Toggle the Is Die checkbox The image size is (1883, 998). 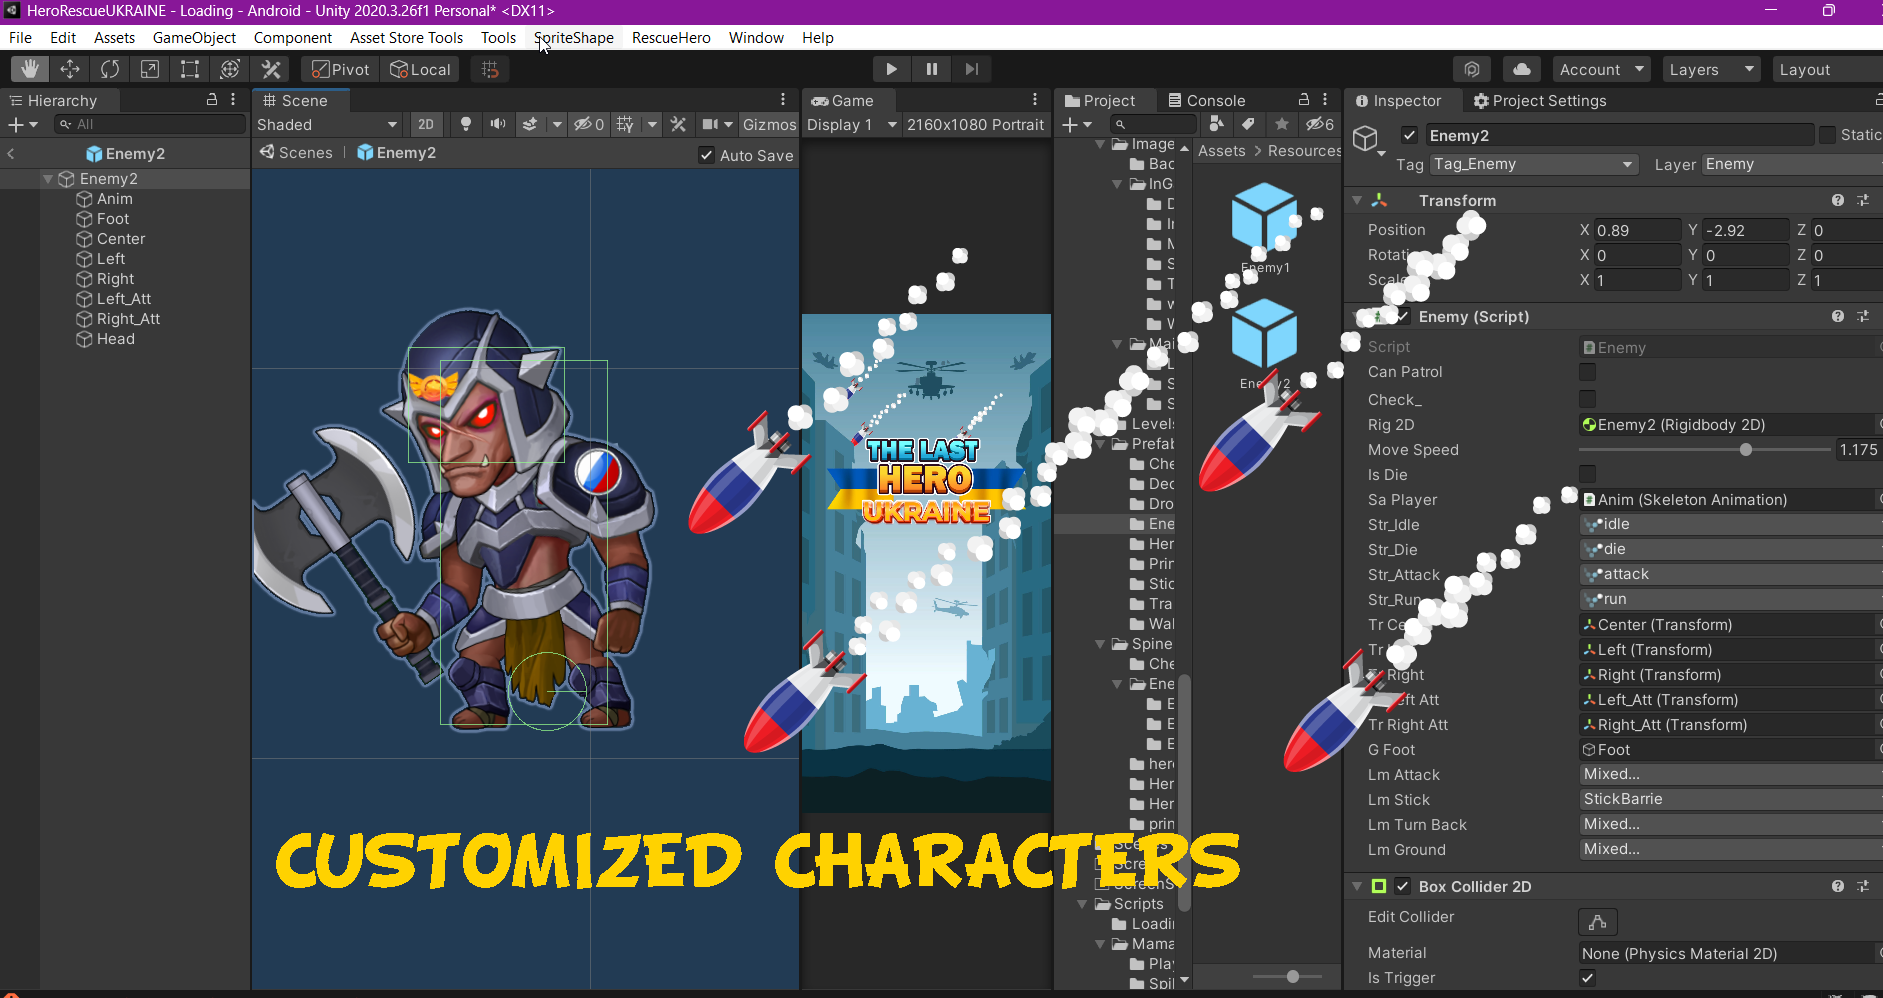pyautogui.click(x=1587, y=474)
